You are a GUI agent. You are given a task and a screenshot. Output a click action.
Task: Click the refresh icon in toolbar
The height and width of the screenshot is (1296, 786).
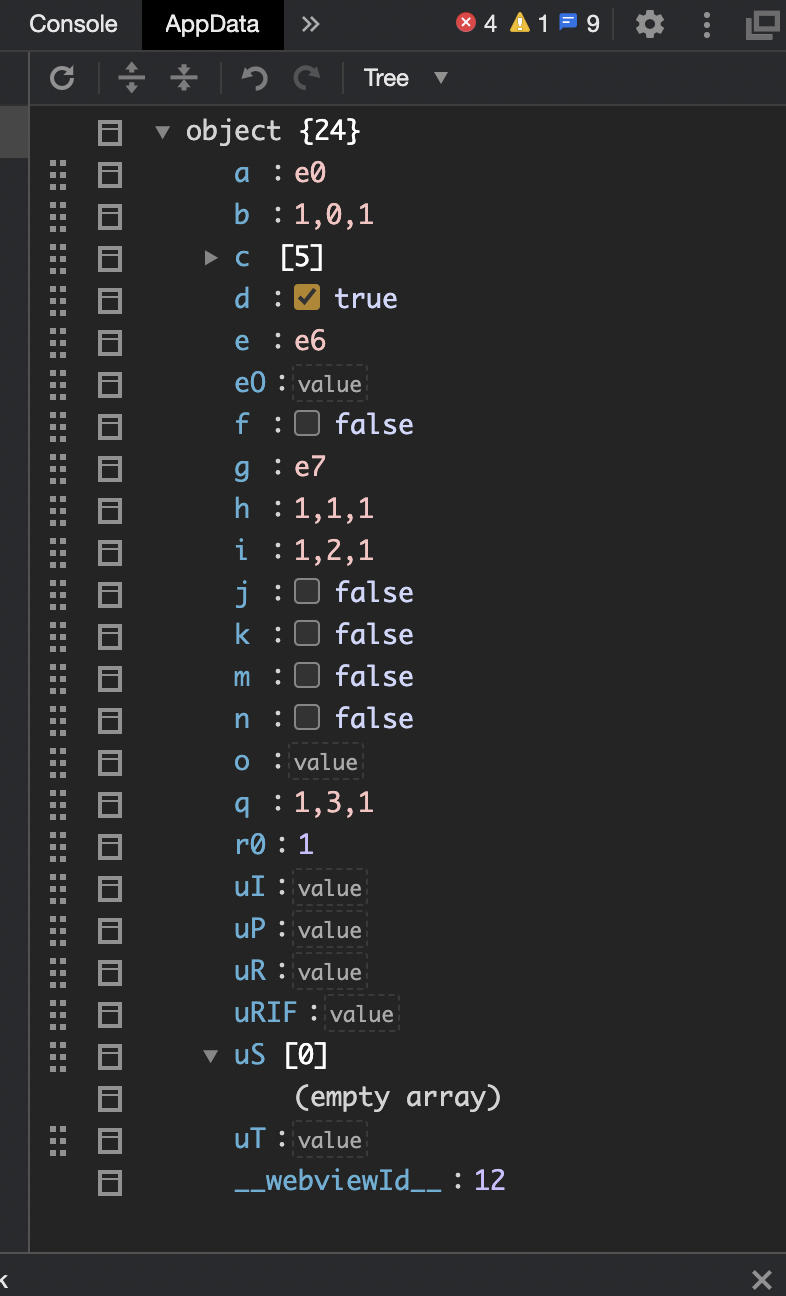62,78
